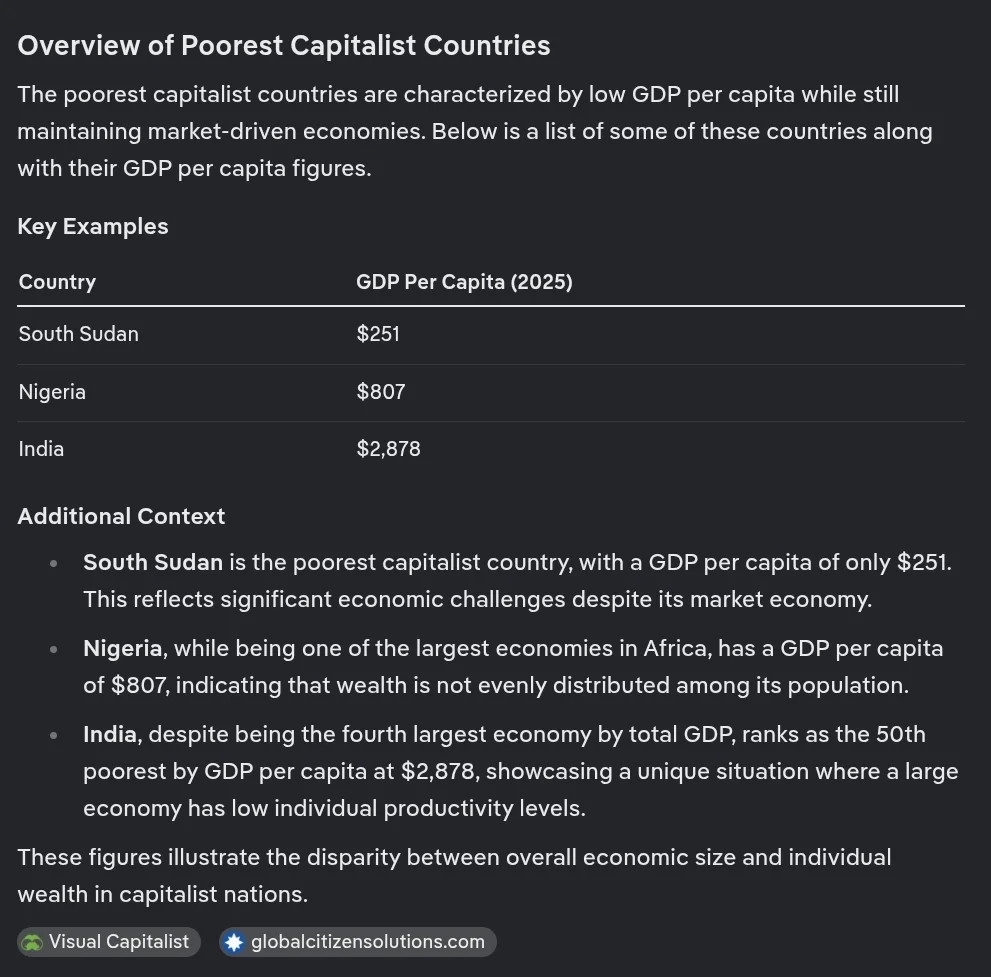Image resolution: width=991 pixels, height=977 pixels.
Task: Click the bullet point before bold Nigeria
Action: [x=55, y=649]
